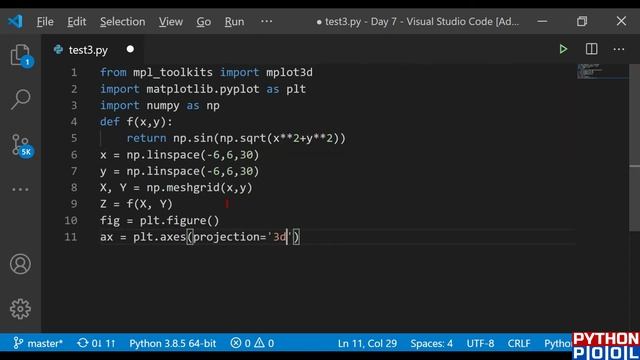Click 'plt.axes' on line 11
640x360 pixels.
click(x=160, y=237)
